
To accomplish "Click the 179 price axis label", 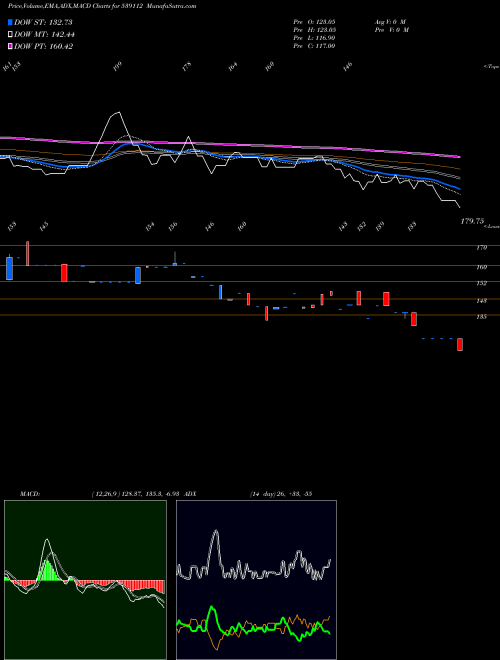I will click(481, 248).
